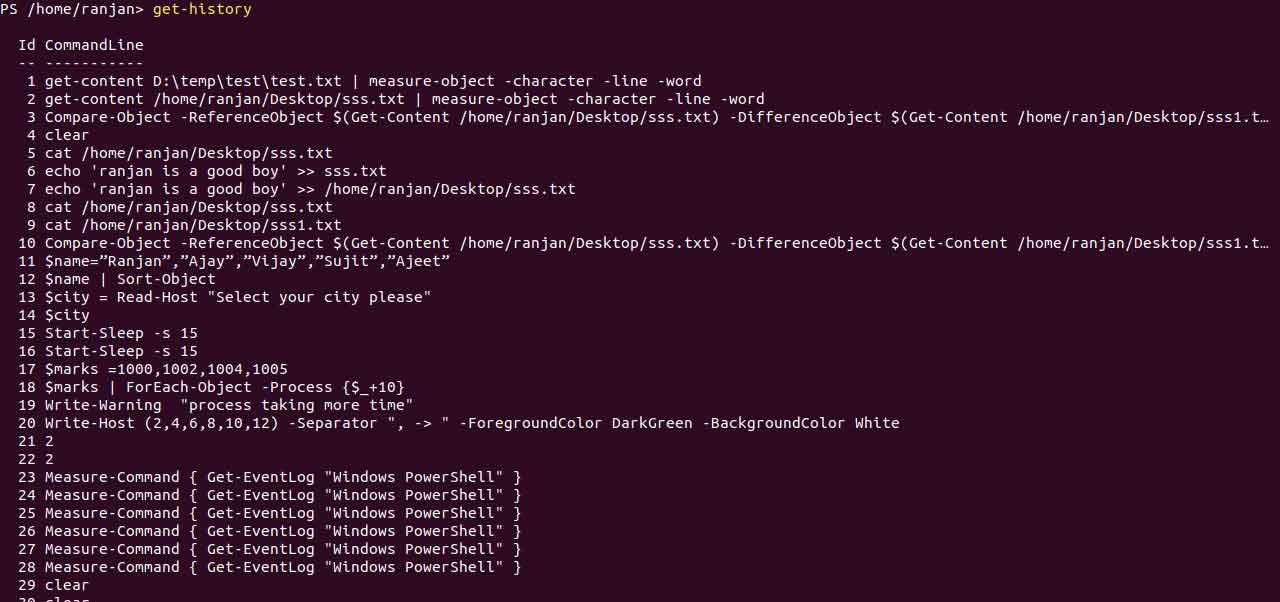Viewport: 1280px width, 602px height.
Task: Click the $name array assignment line
Action: tap(247, 261)
